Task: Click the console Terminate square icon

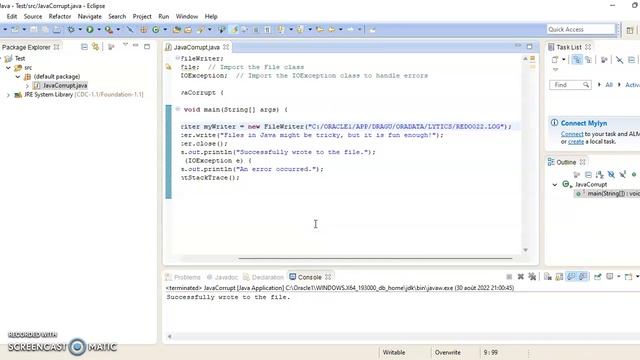Action: pos(509,277)
